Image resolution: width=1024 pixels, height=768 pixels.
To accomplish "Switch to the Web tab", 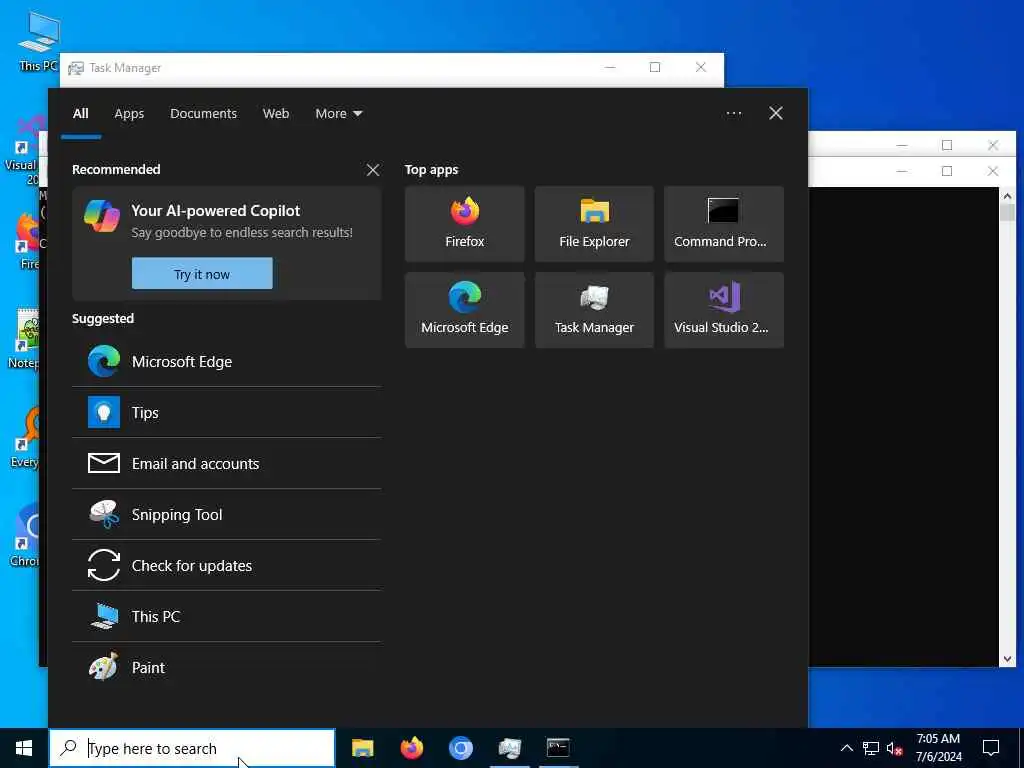I will click(x=276, y=114).
